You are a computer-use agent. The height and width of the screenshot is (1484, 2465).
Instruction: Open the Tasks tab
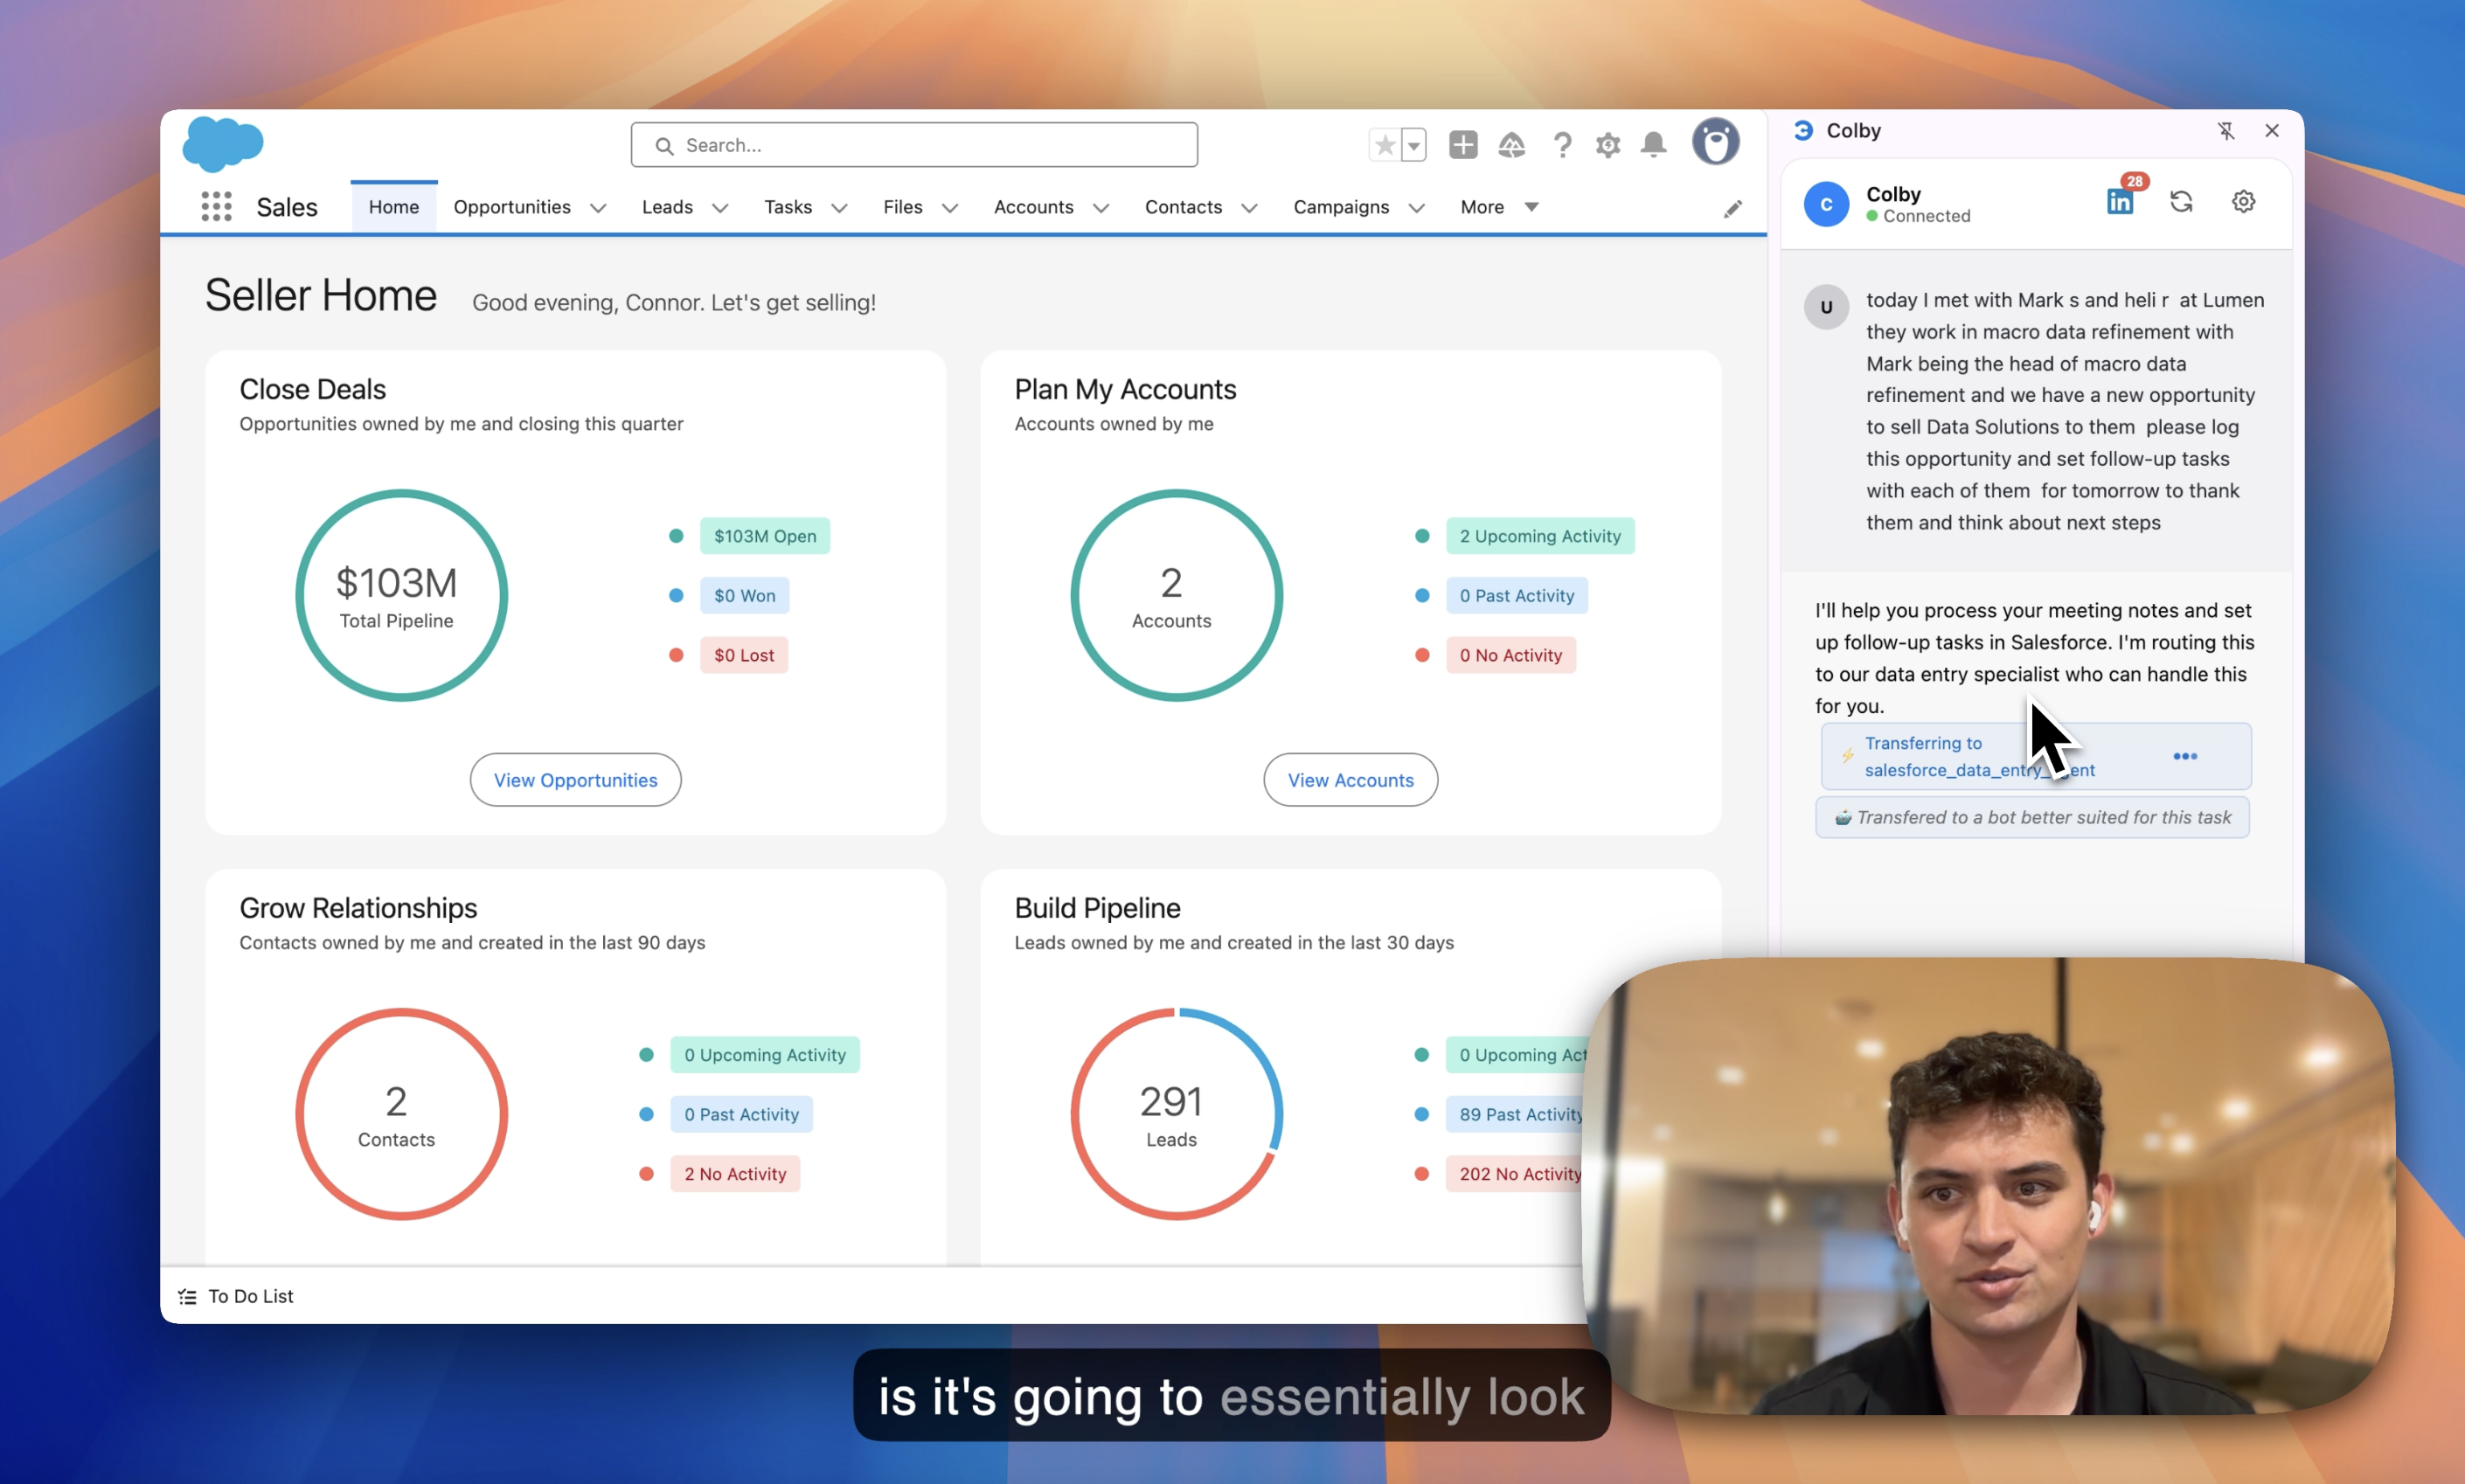(x=788, y=207)
